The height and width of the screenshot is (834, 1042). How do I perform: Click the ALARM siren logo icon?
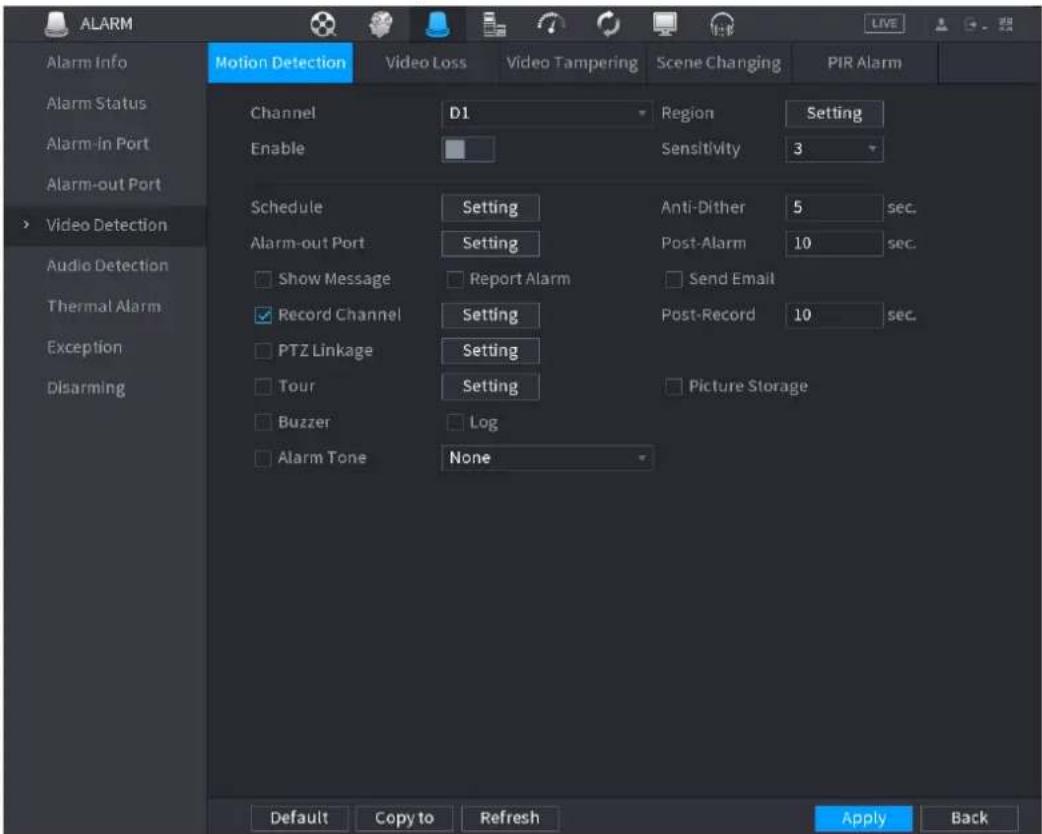[57, 24]
